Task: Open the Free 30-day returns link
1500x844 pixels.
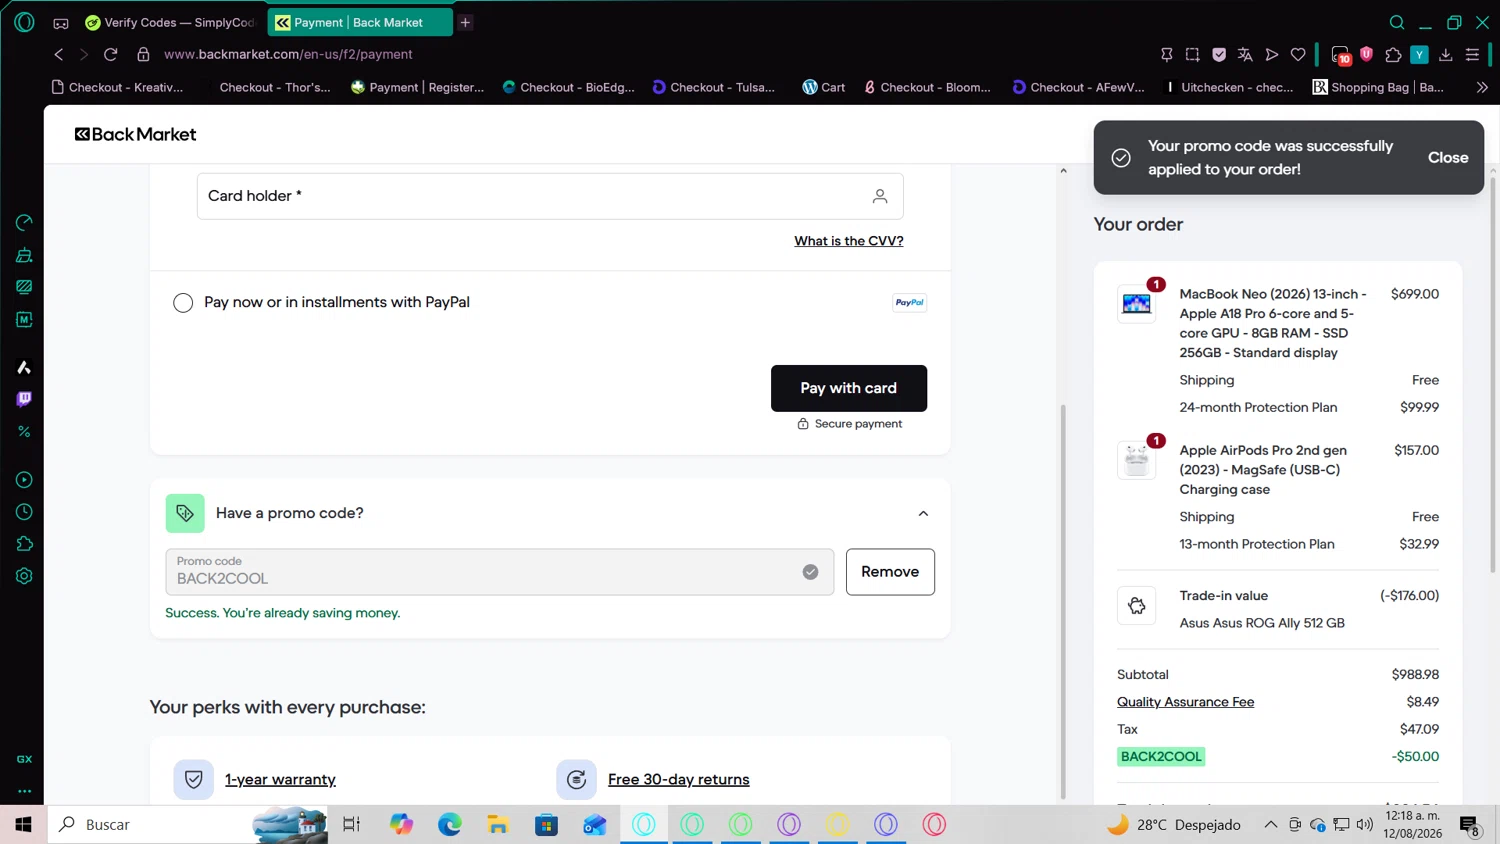Action: tap(678, 779)
